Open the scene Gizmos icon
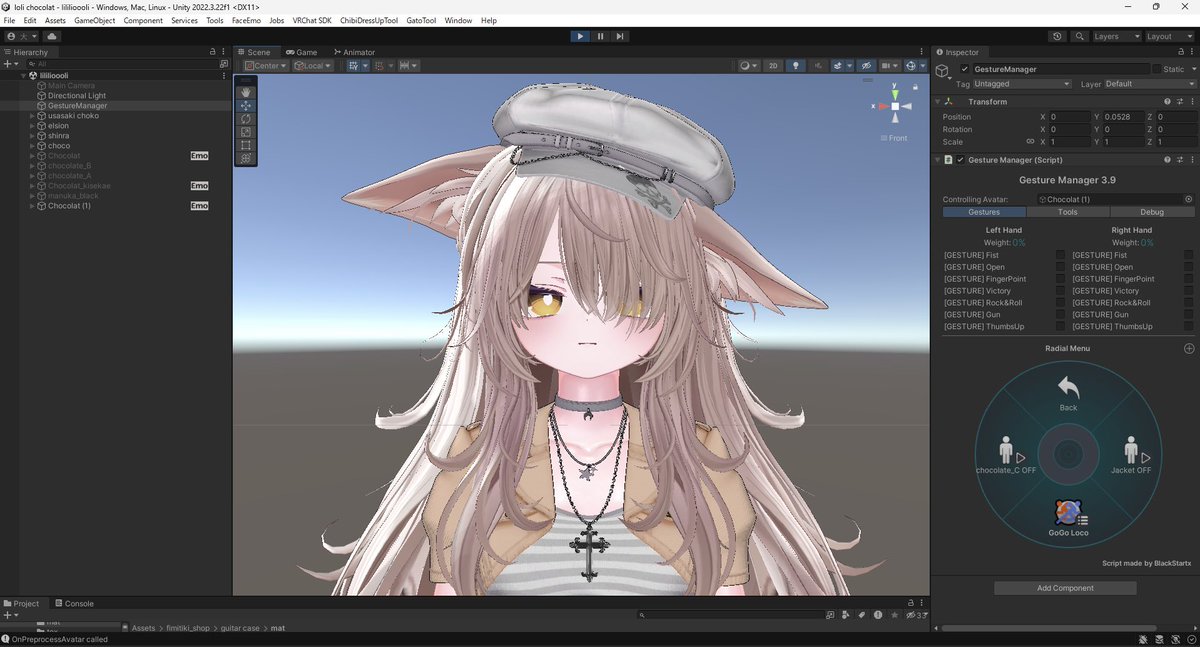 [x=913, y=66]
